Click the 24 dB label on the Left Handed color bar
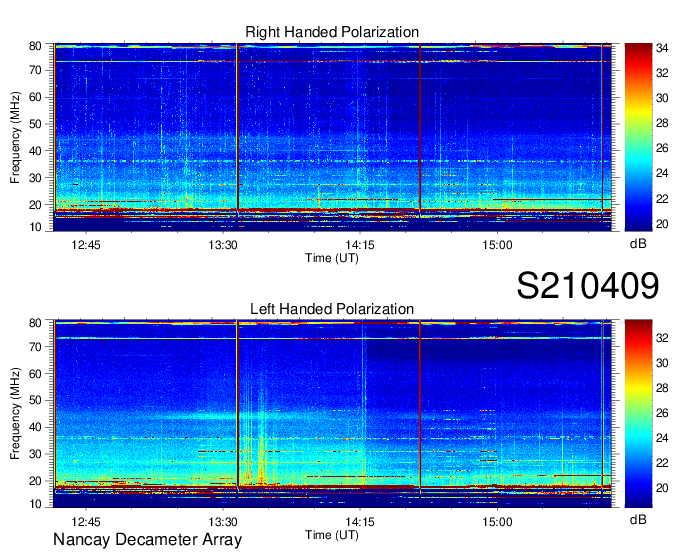Screen dimensions: 680x552 click(662, 438)
